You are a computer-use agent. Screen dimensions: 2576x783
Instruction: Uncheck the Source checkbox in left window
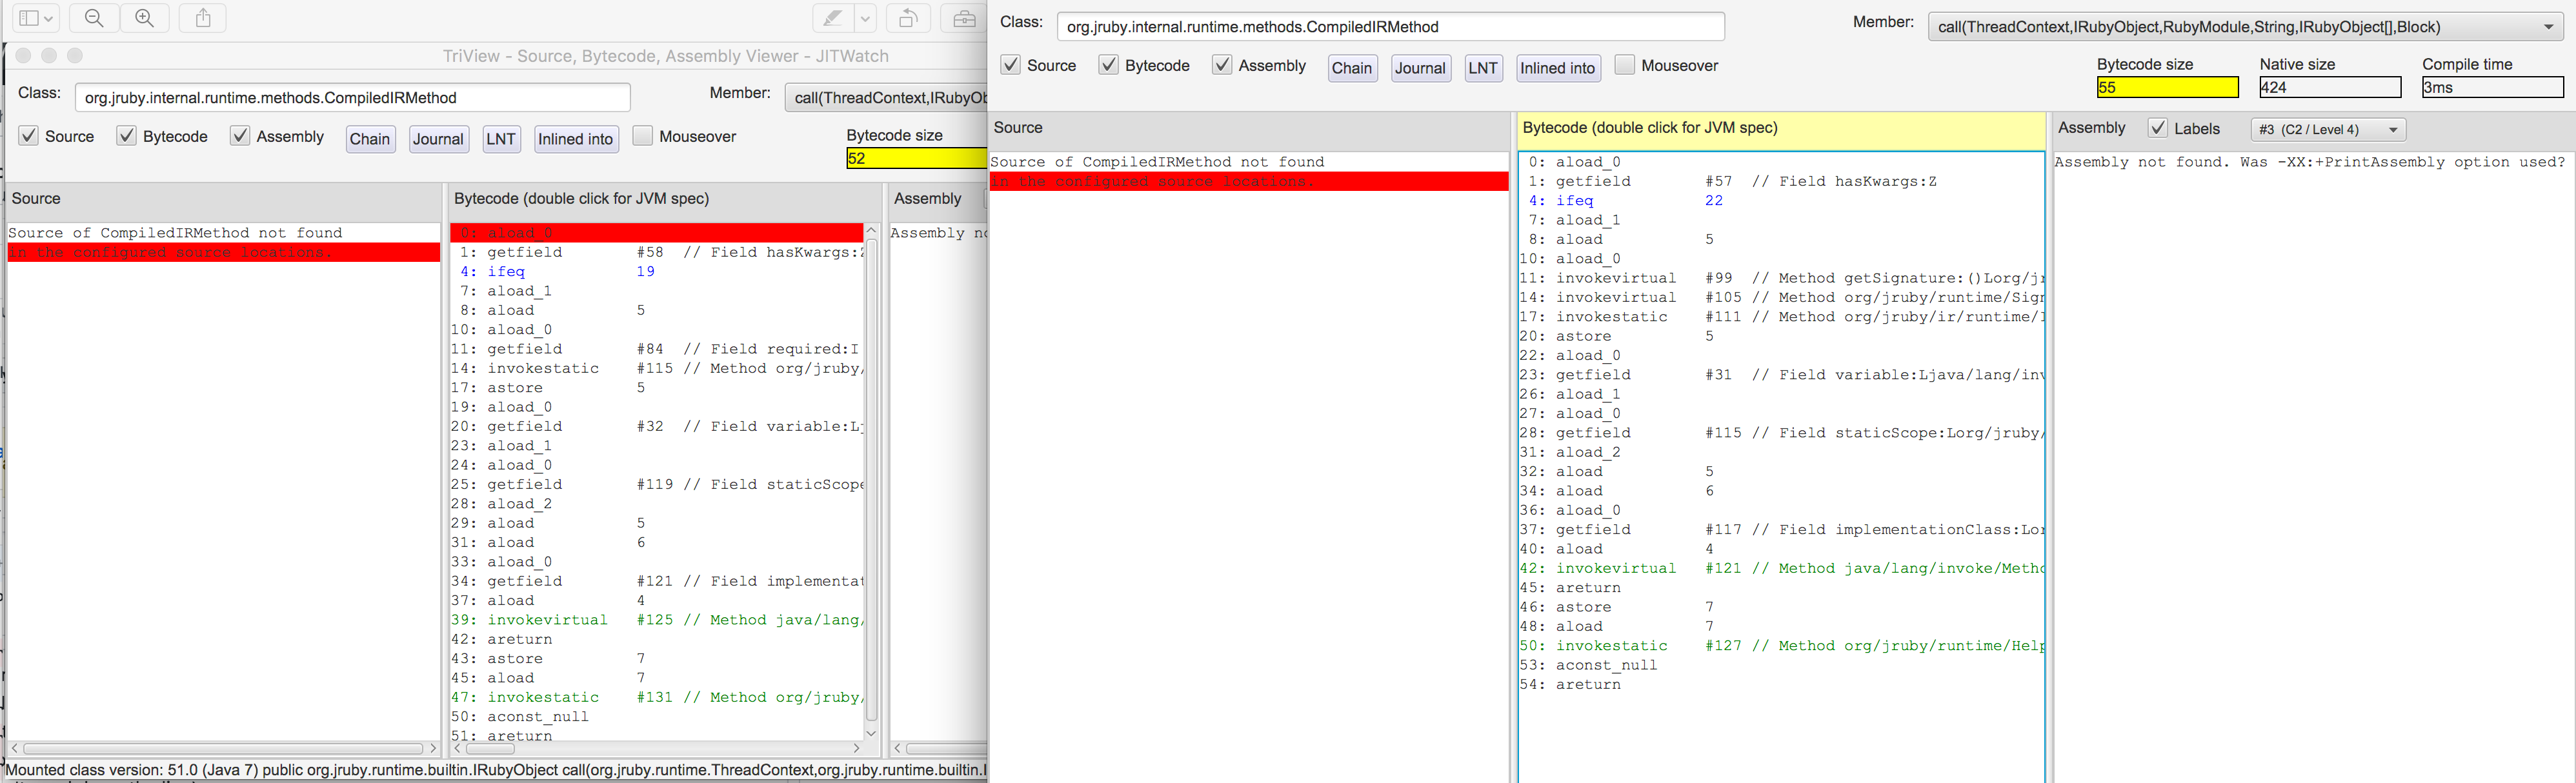pos(29,136)
